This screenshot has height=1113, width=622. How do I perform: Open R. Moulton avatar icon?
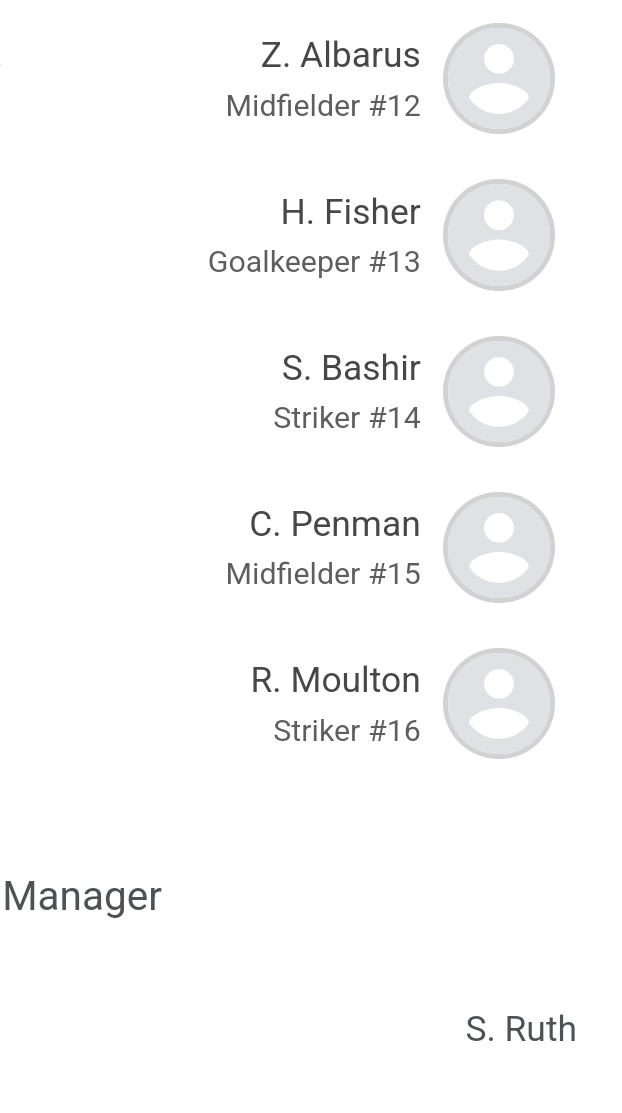(x=498, y=703)
